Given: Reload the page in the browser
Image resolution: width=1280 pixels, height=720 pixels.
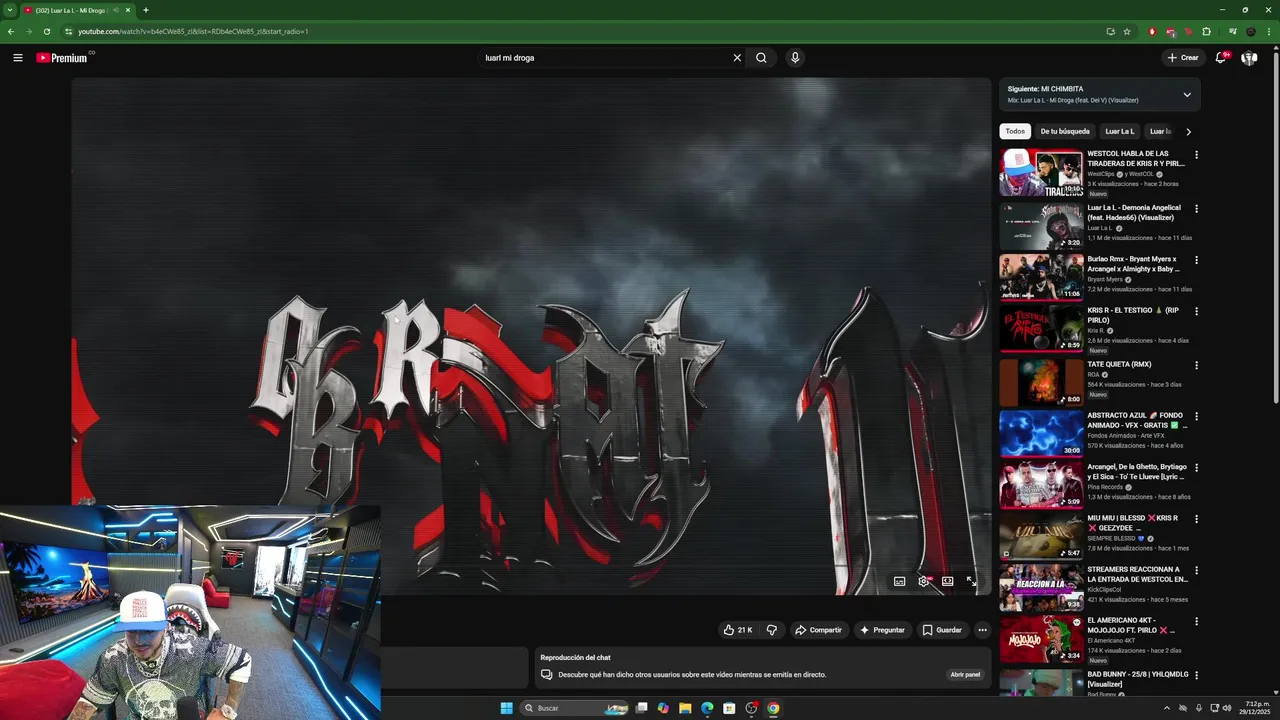Looking at the screenshot, I should [46, 31].
